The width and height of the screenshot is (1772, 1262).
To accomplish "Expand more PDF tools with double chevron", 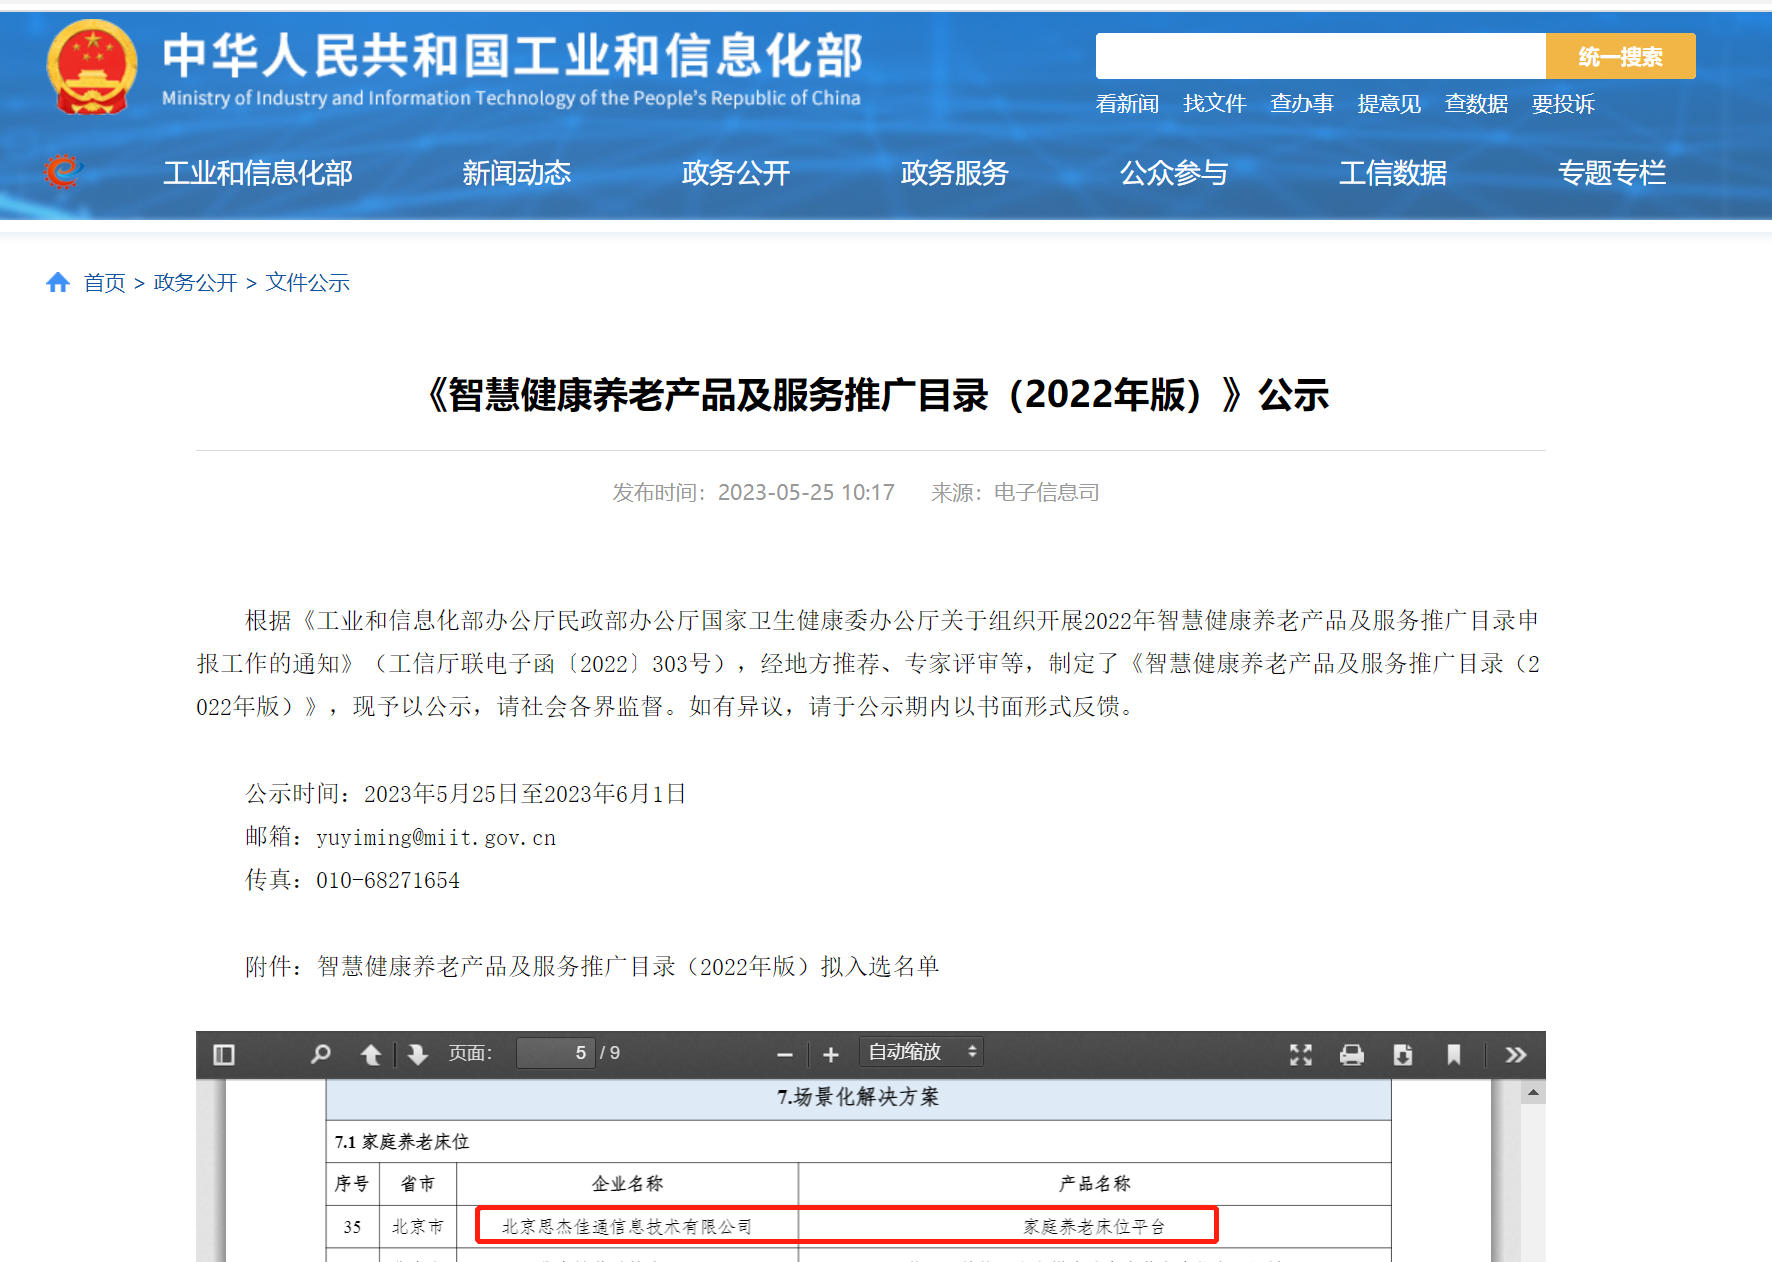I will point(1517,1053).
